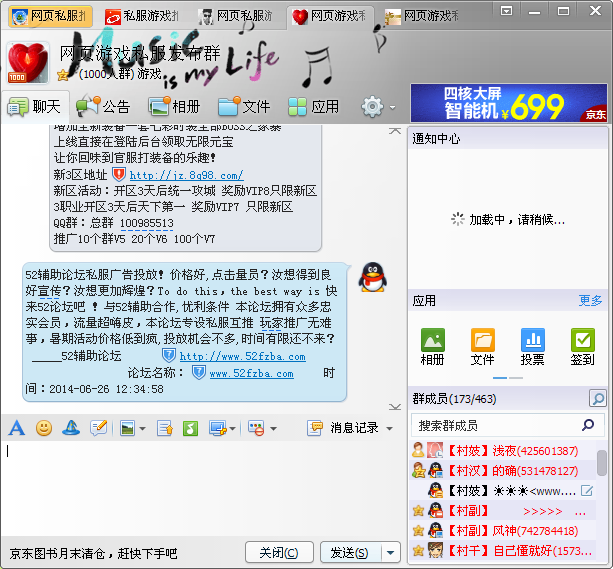Open the 消息记录 message history dropdown
This screenshot has width=613, height=569.
point(352,428)
